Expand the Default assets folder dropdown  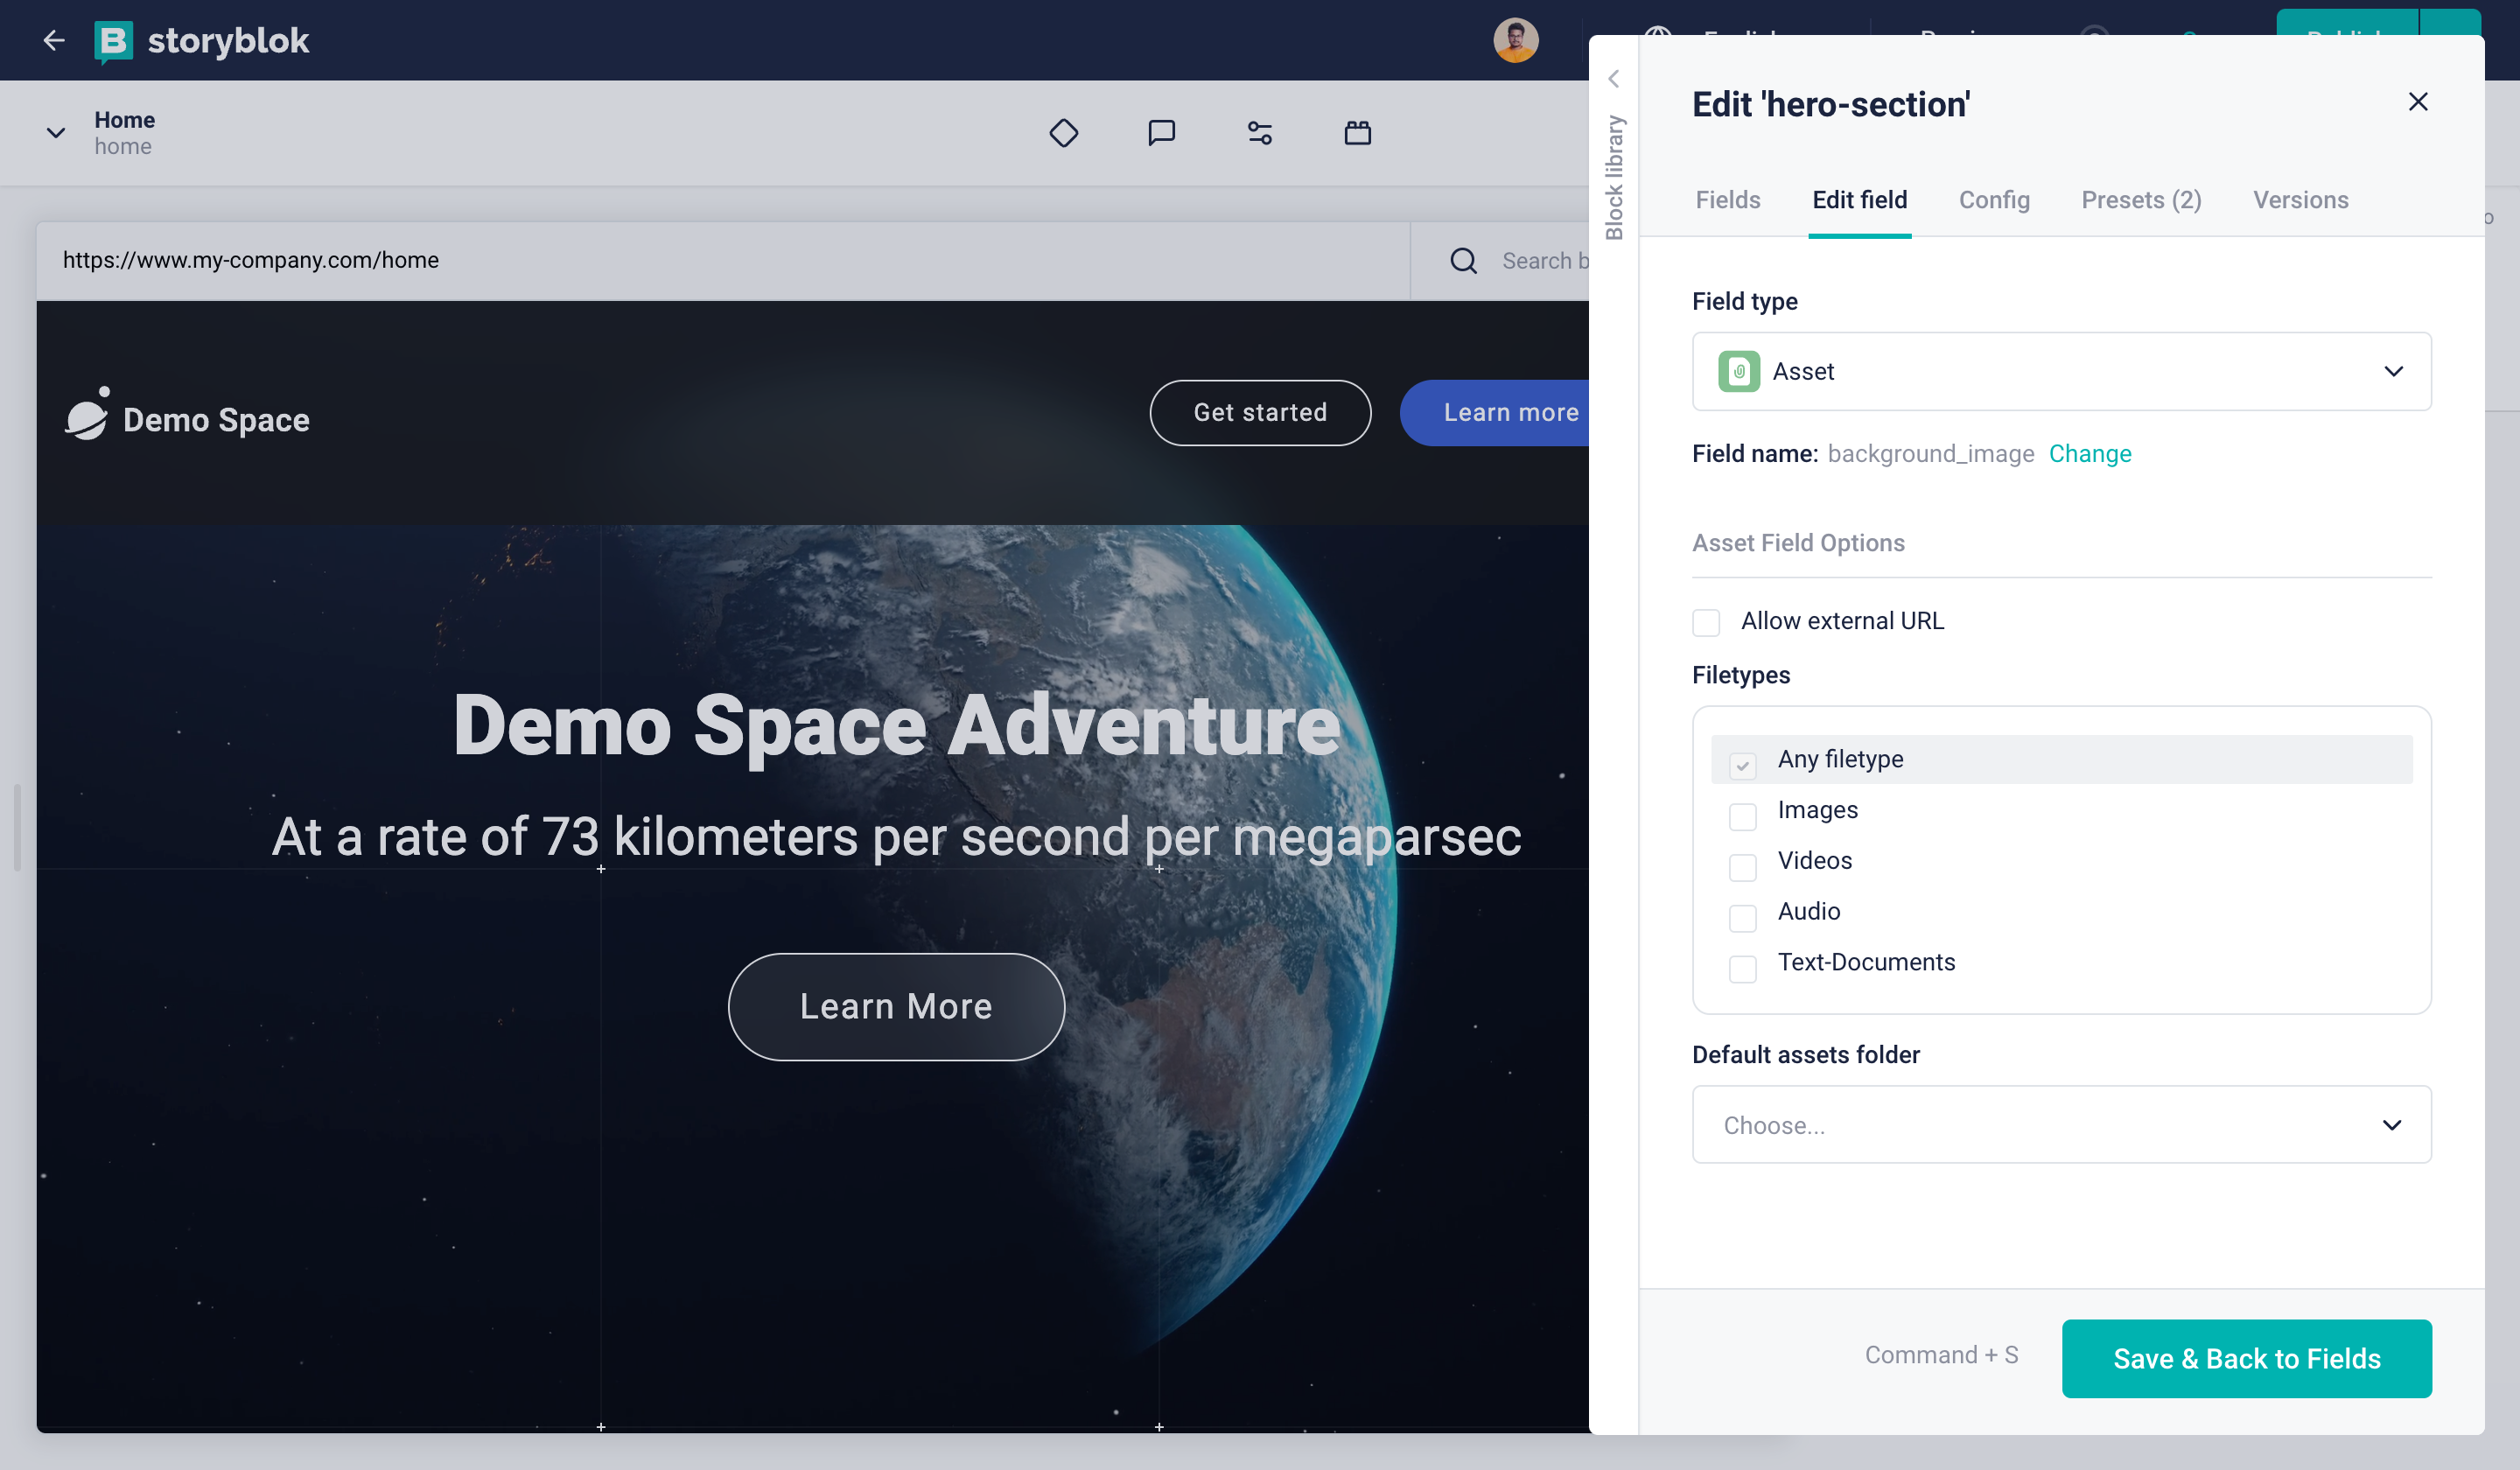tap(2061, 1123)
